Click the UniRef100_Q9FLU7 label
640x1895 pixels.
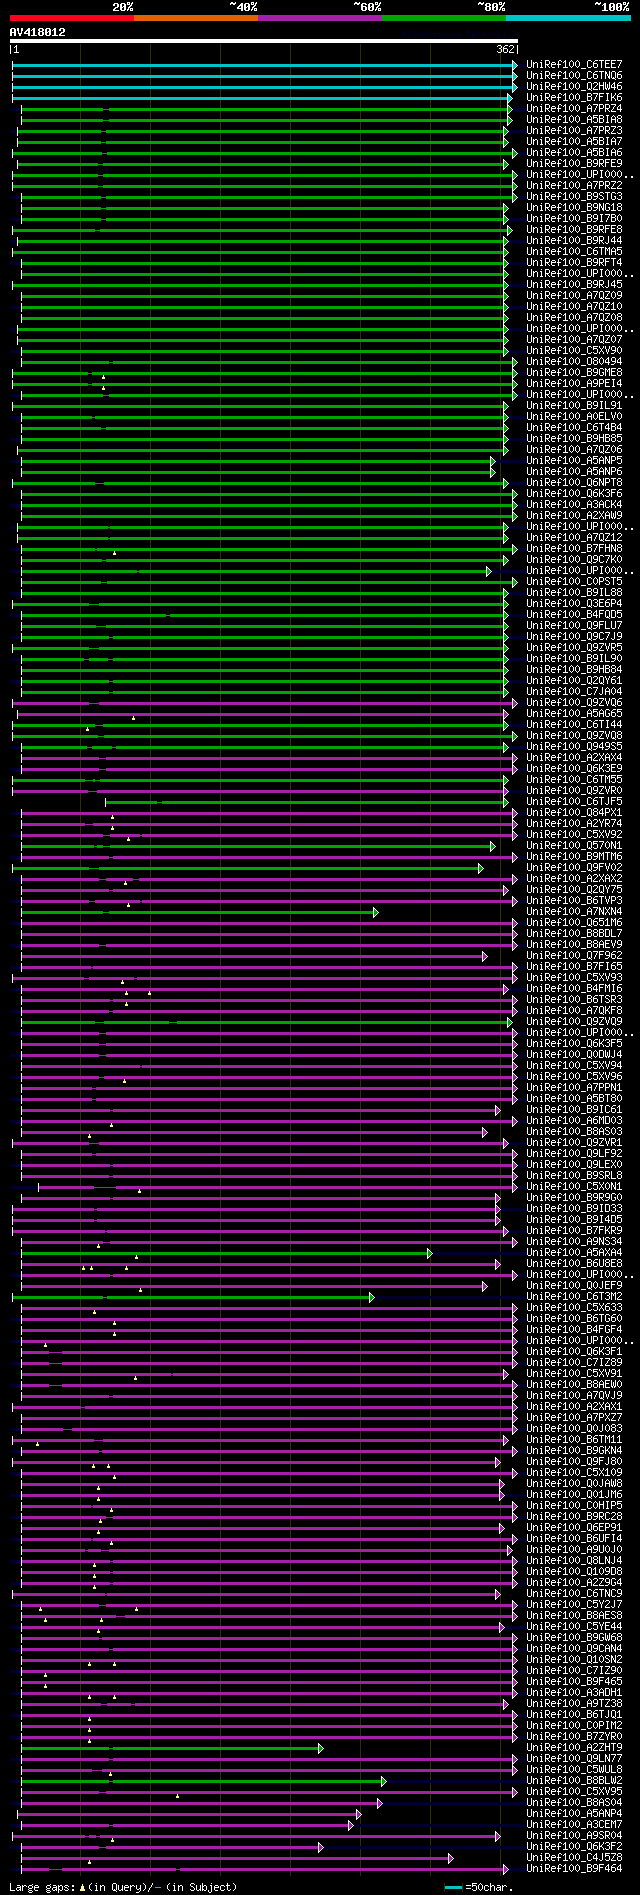point(574,626)
